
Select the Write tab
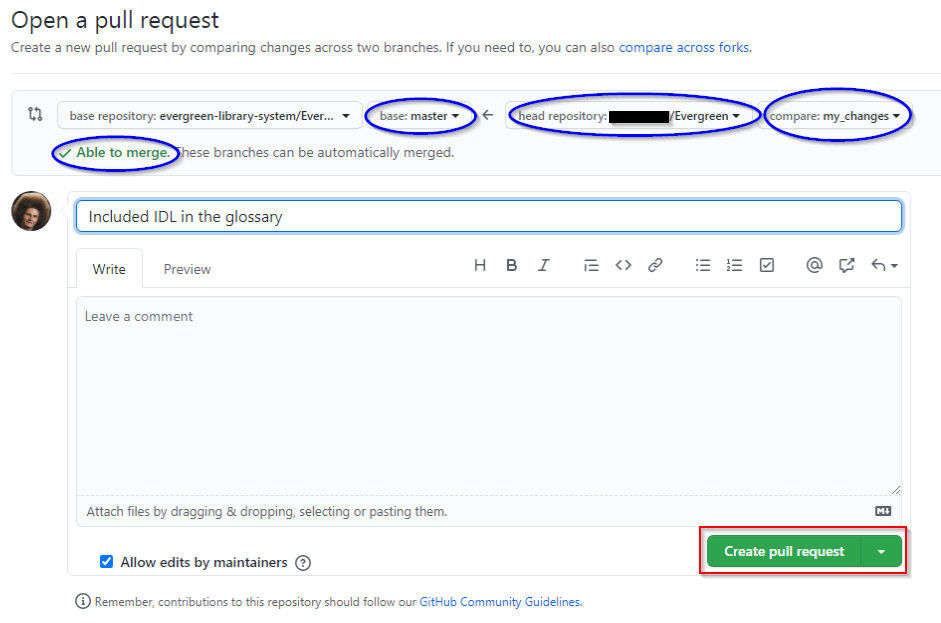coord(109,268)
